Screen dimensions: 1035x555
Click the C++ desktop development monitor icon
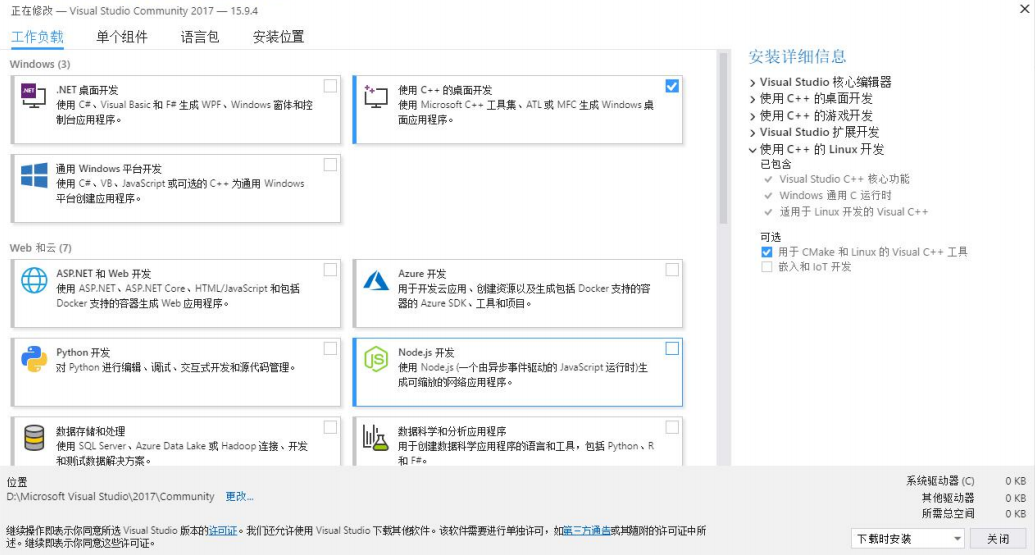(x=376, y=96)
